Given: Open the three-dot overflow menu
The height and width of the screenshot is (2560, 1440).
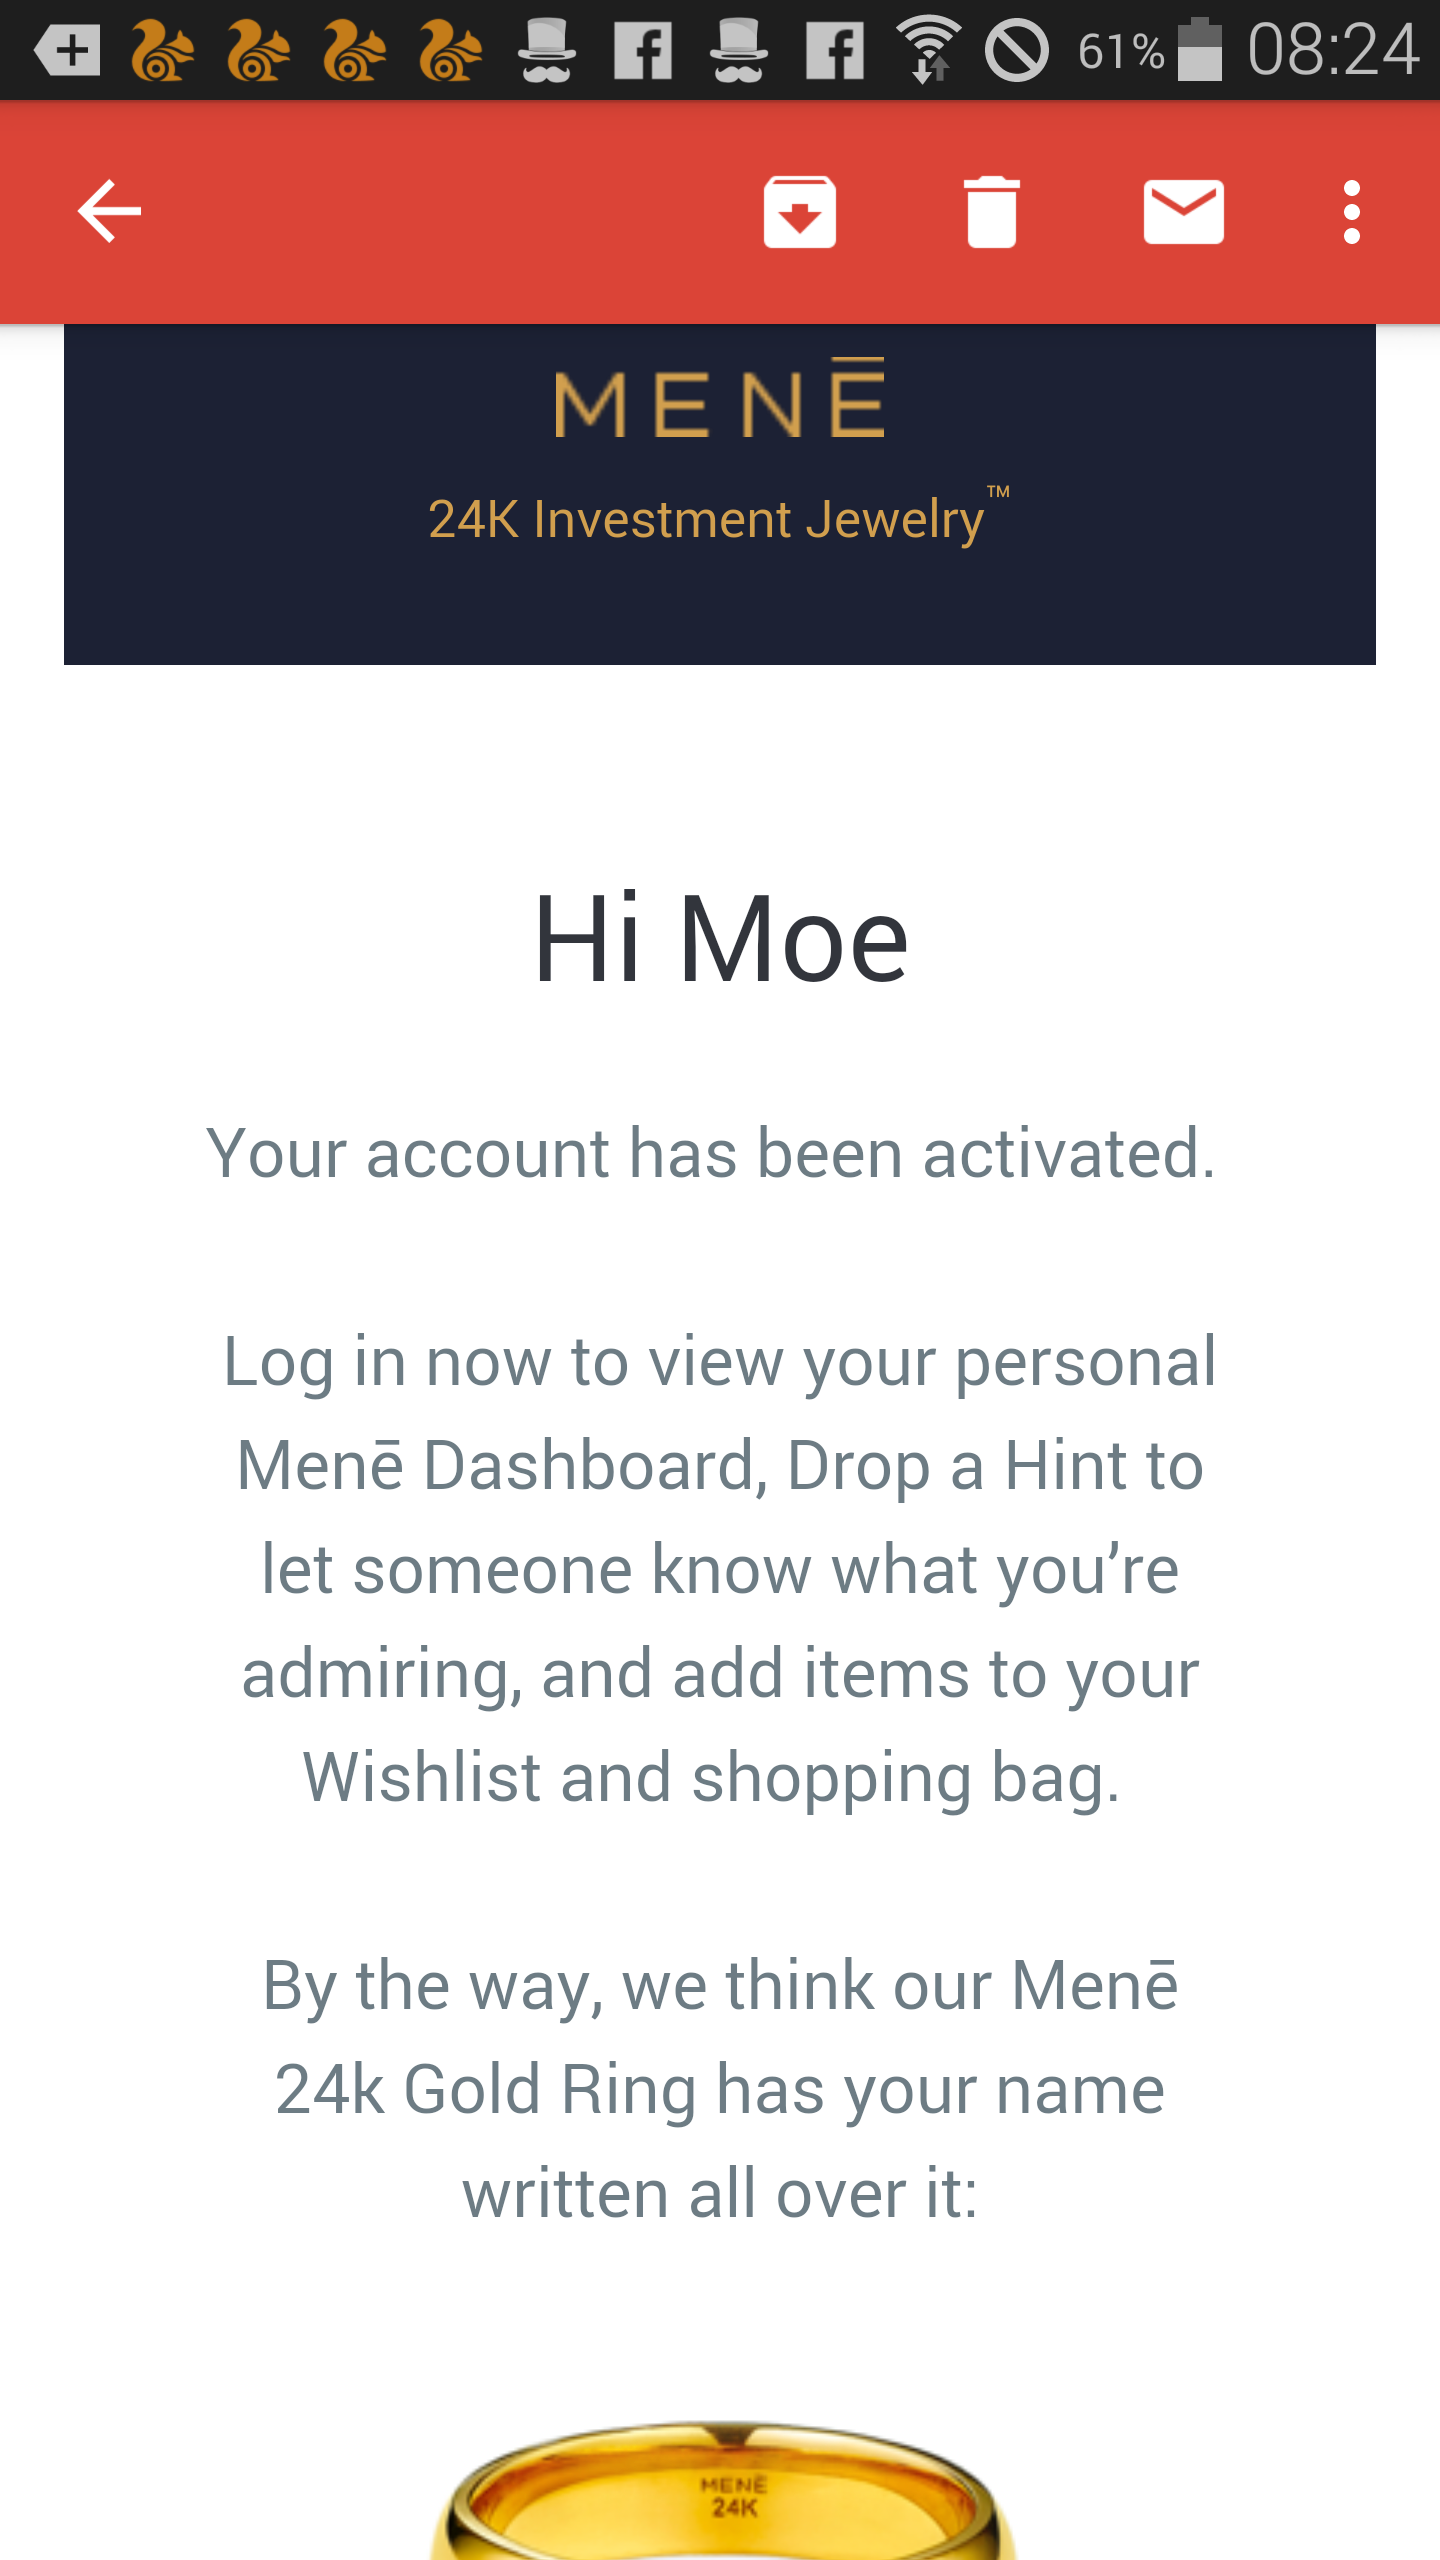Looking at the screenshot, I should tap(1352, 211).
